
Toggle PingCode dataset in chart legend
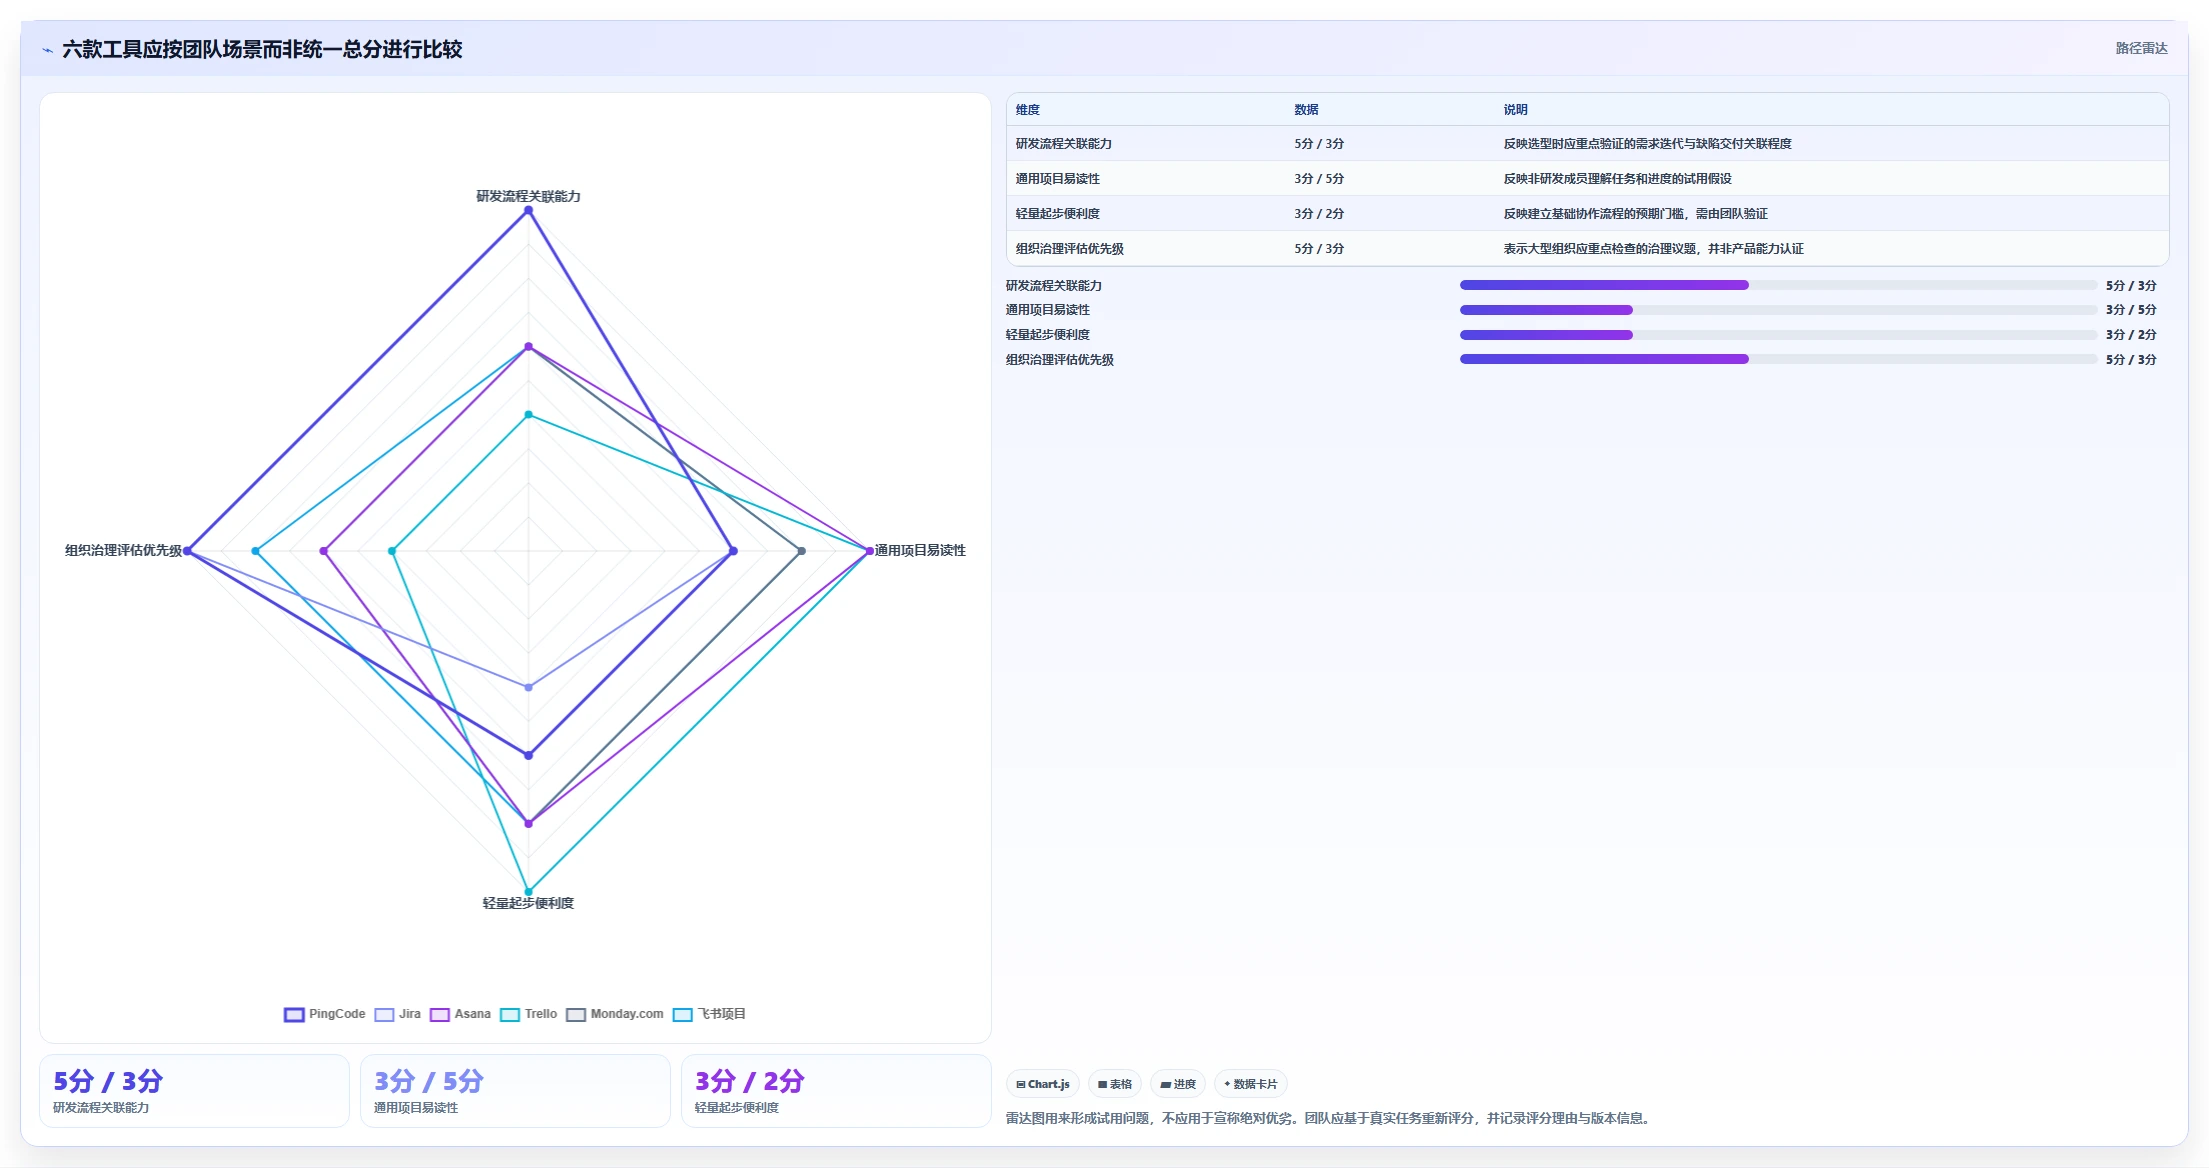(x=325, y=1014)
